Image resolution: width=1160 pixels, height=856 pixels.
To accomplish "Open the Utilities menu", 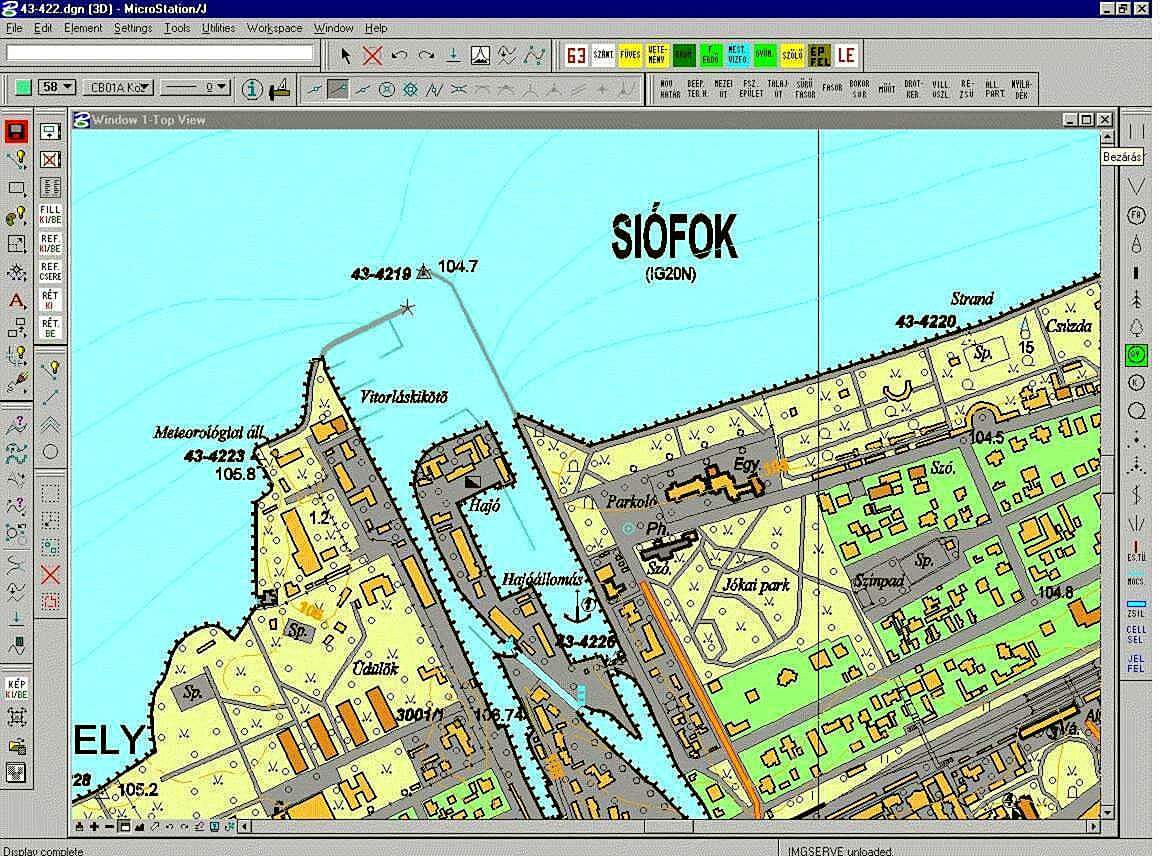I will coord(218,28).
